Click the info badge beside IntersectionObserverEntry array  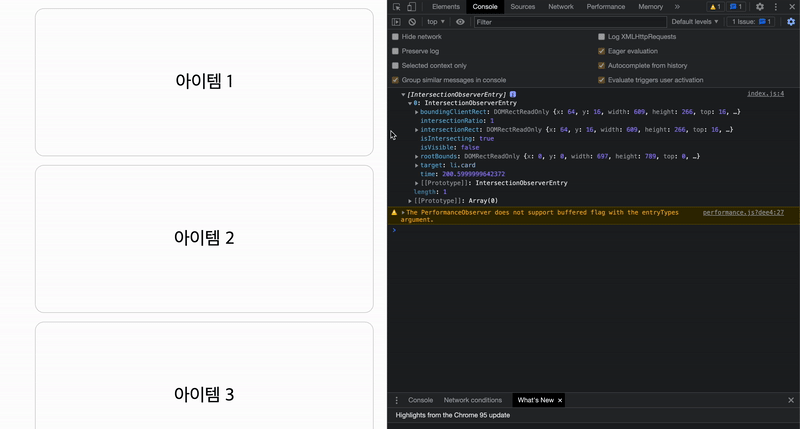pos(513,94)
